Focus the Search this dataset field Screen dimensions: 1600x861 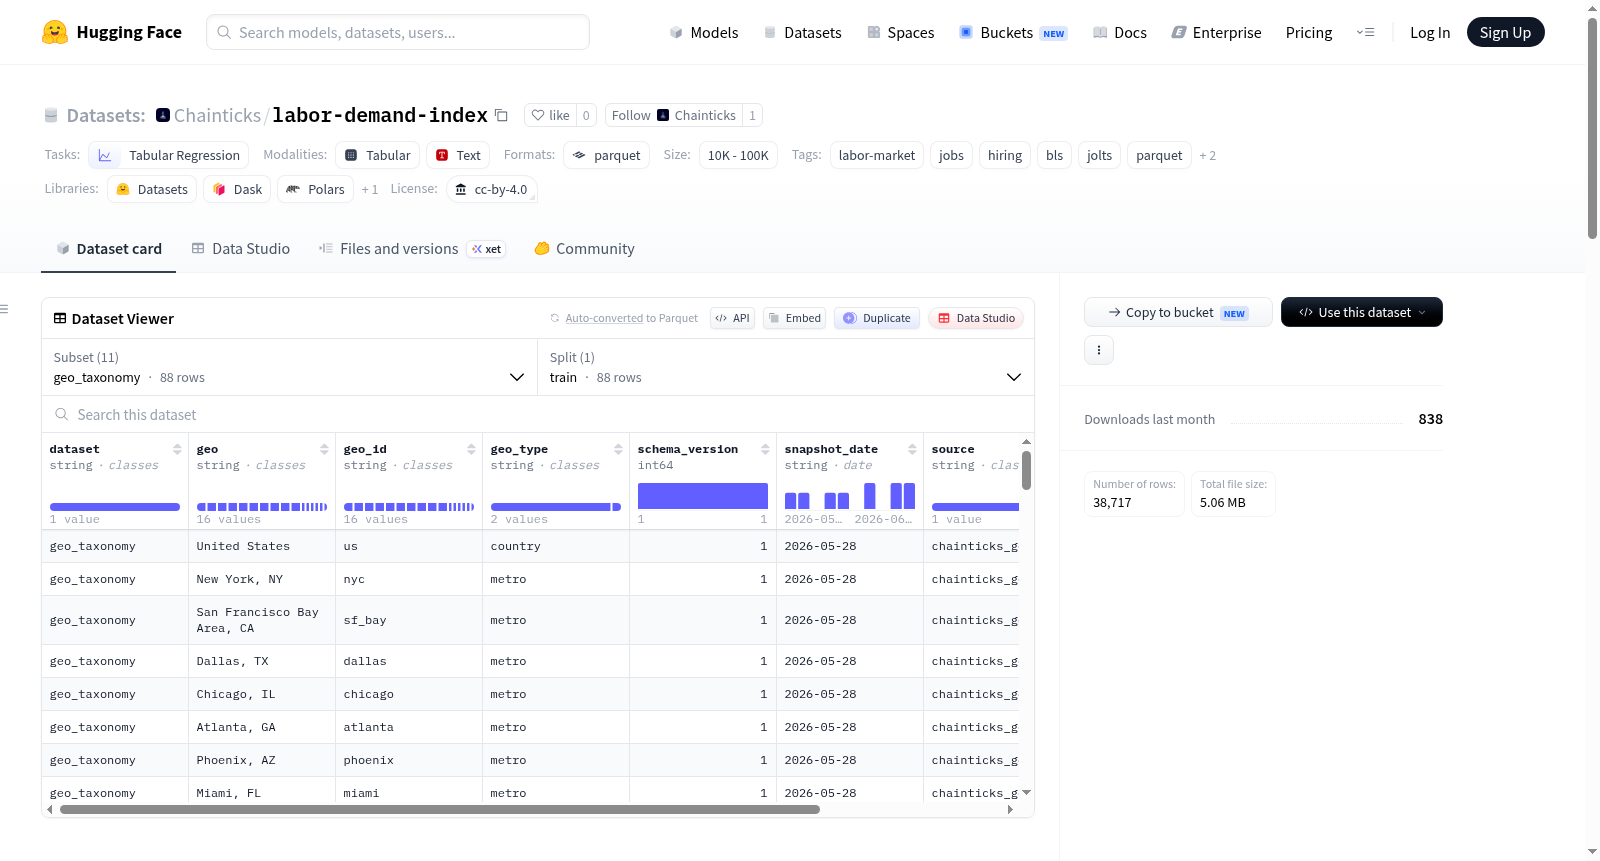point(538,415)
